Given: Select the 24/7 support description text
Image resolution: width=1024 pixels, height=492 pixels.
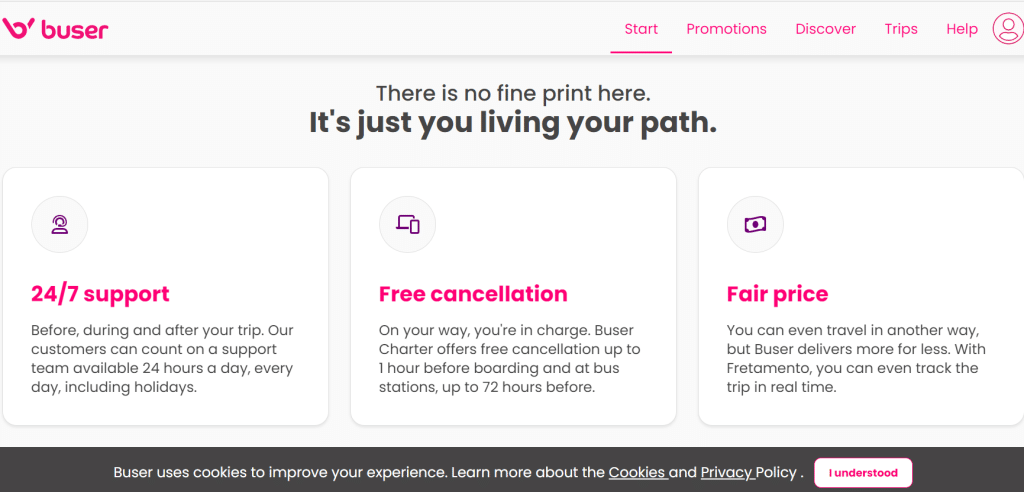Looking at the screenshot, I should (162, 358).
